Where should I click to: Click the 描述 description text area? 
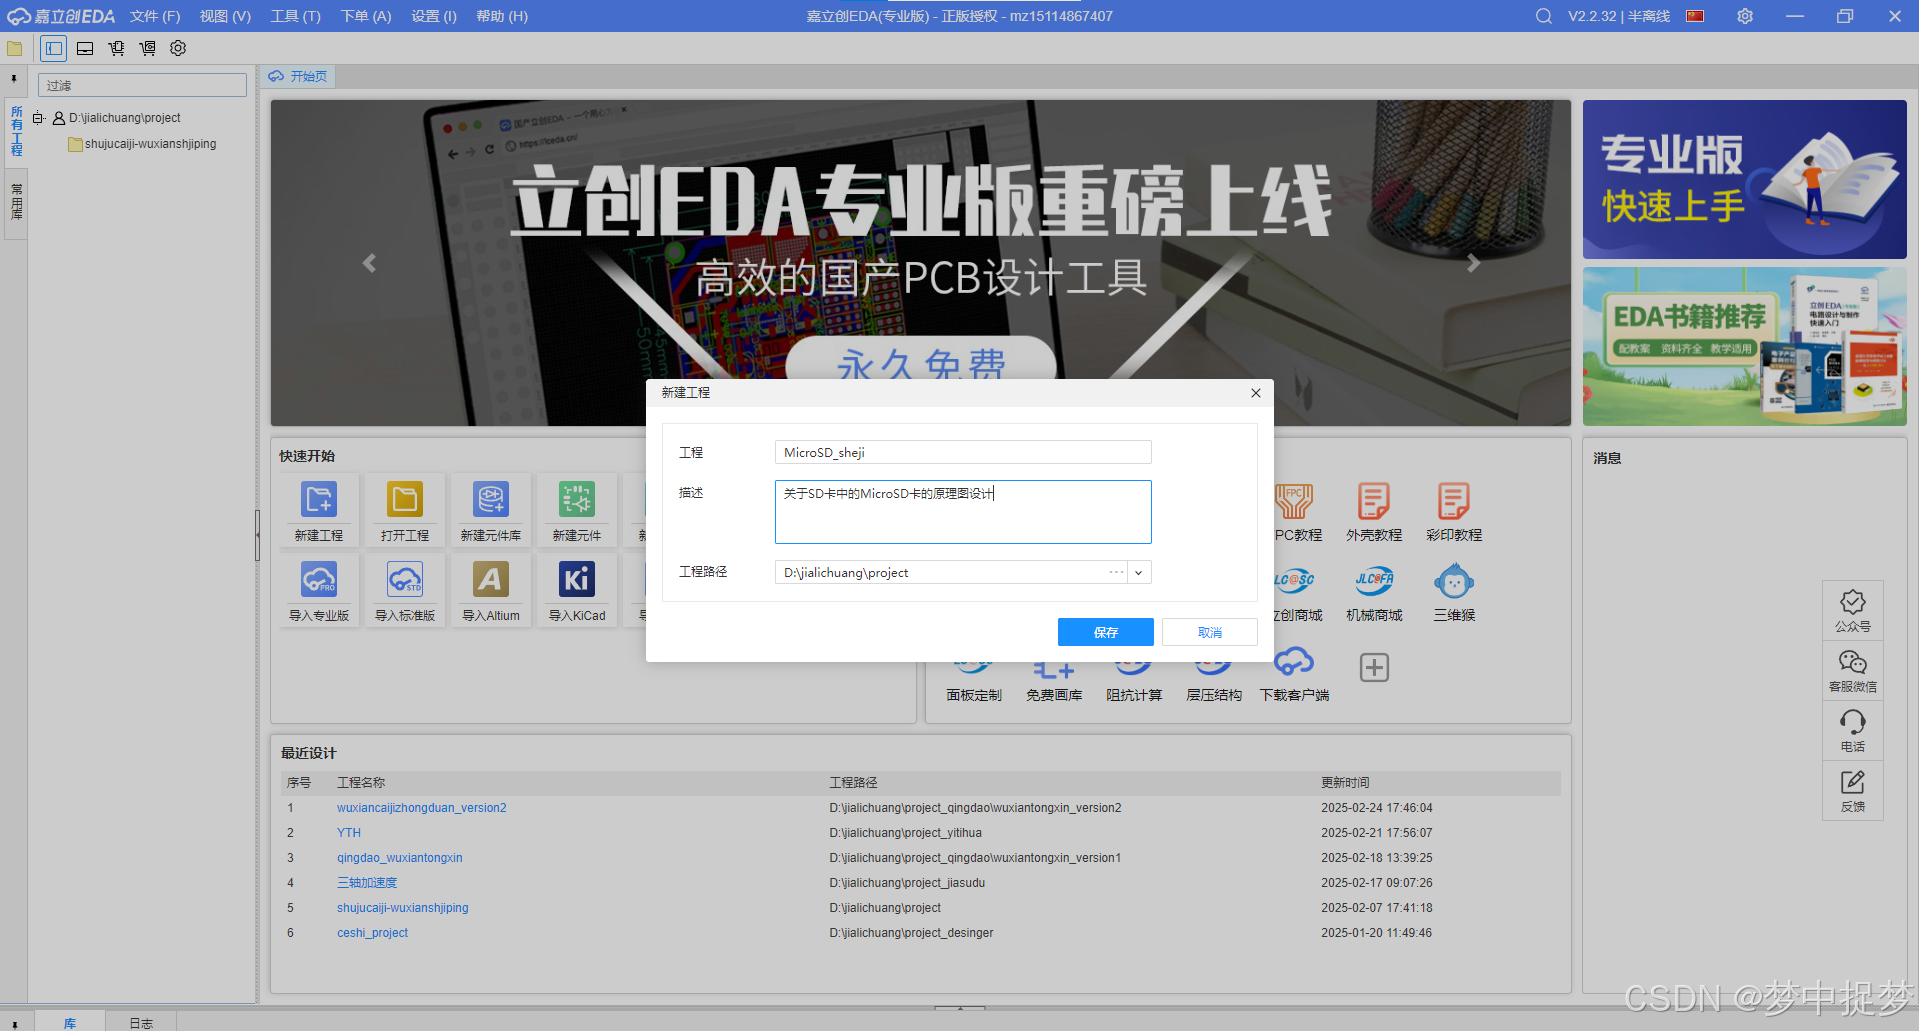(x=963, y=512)
